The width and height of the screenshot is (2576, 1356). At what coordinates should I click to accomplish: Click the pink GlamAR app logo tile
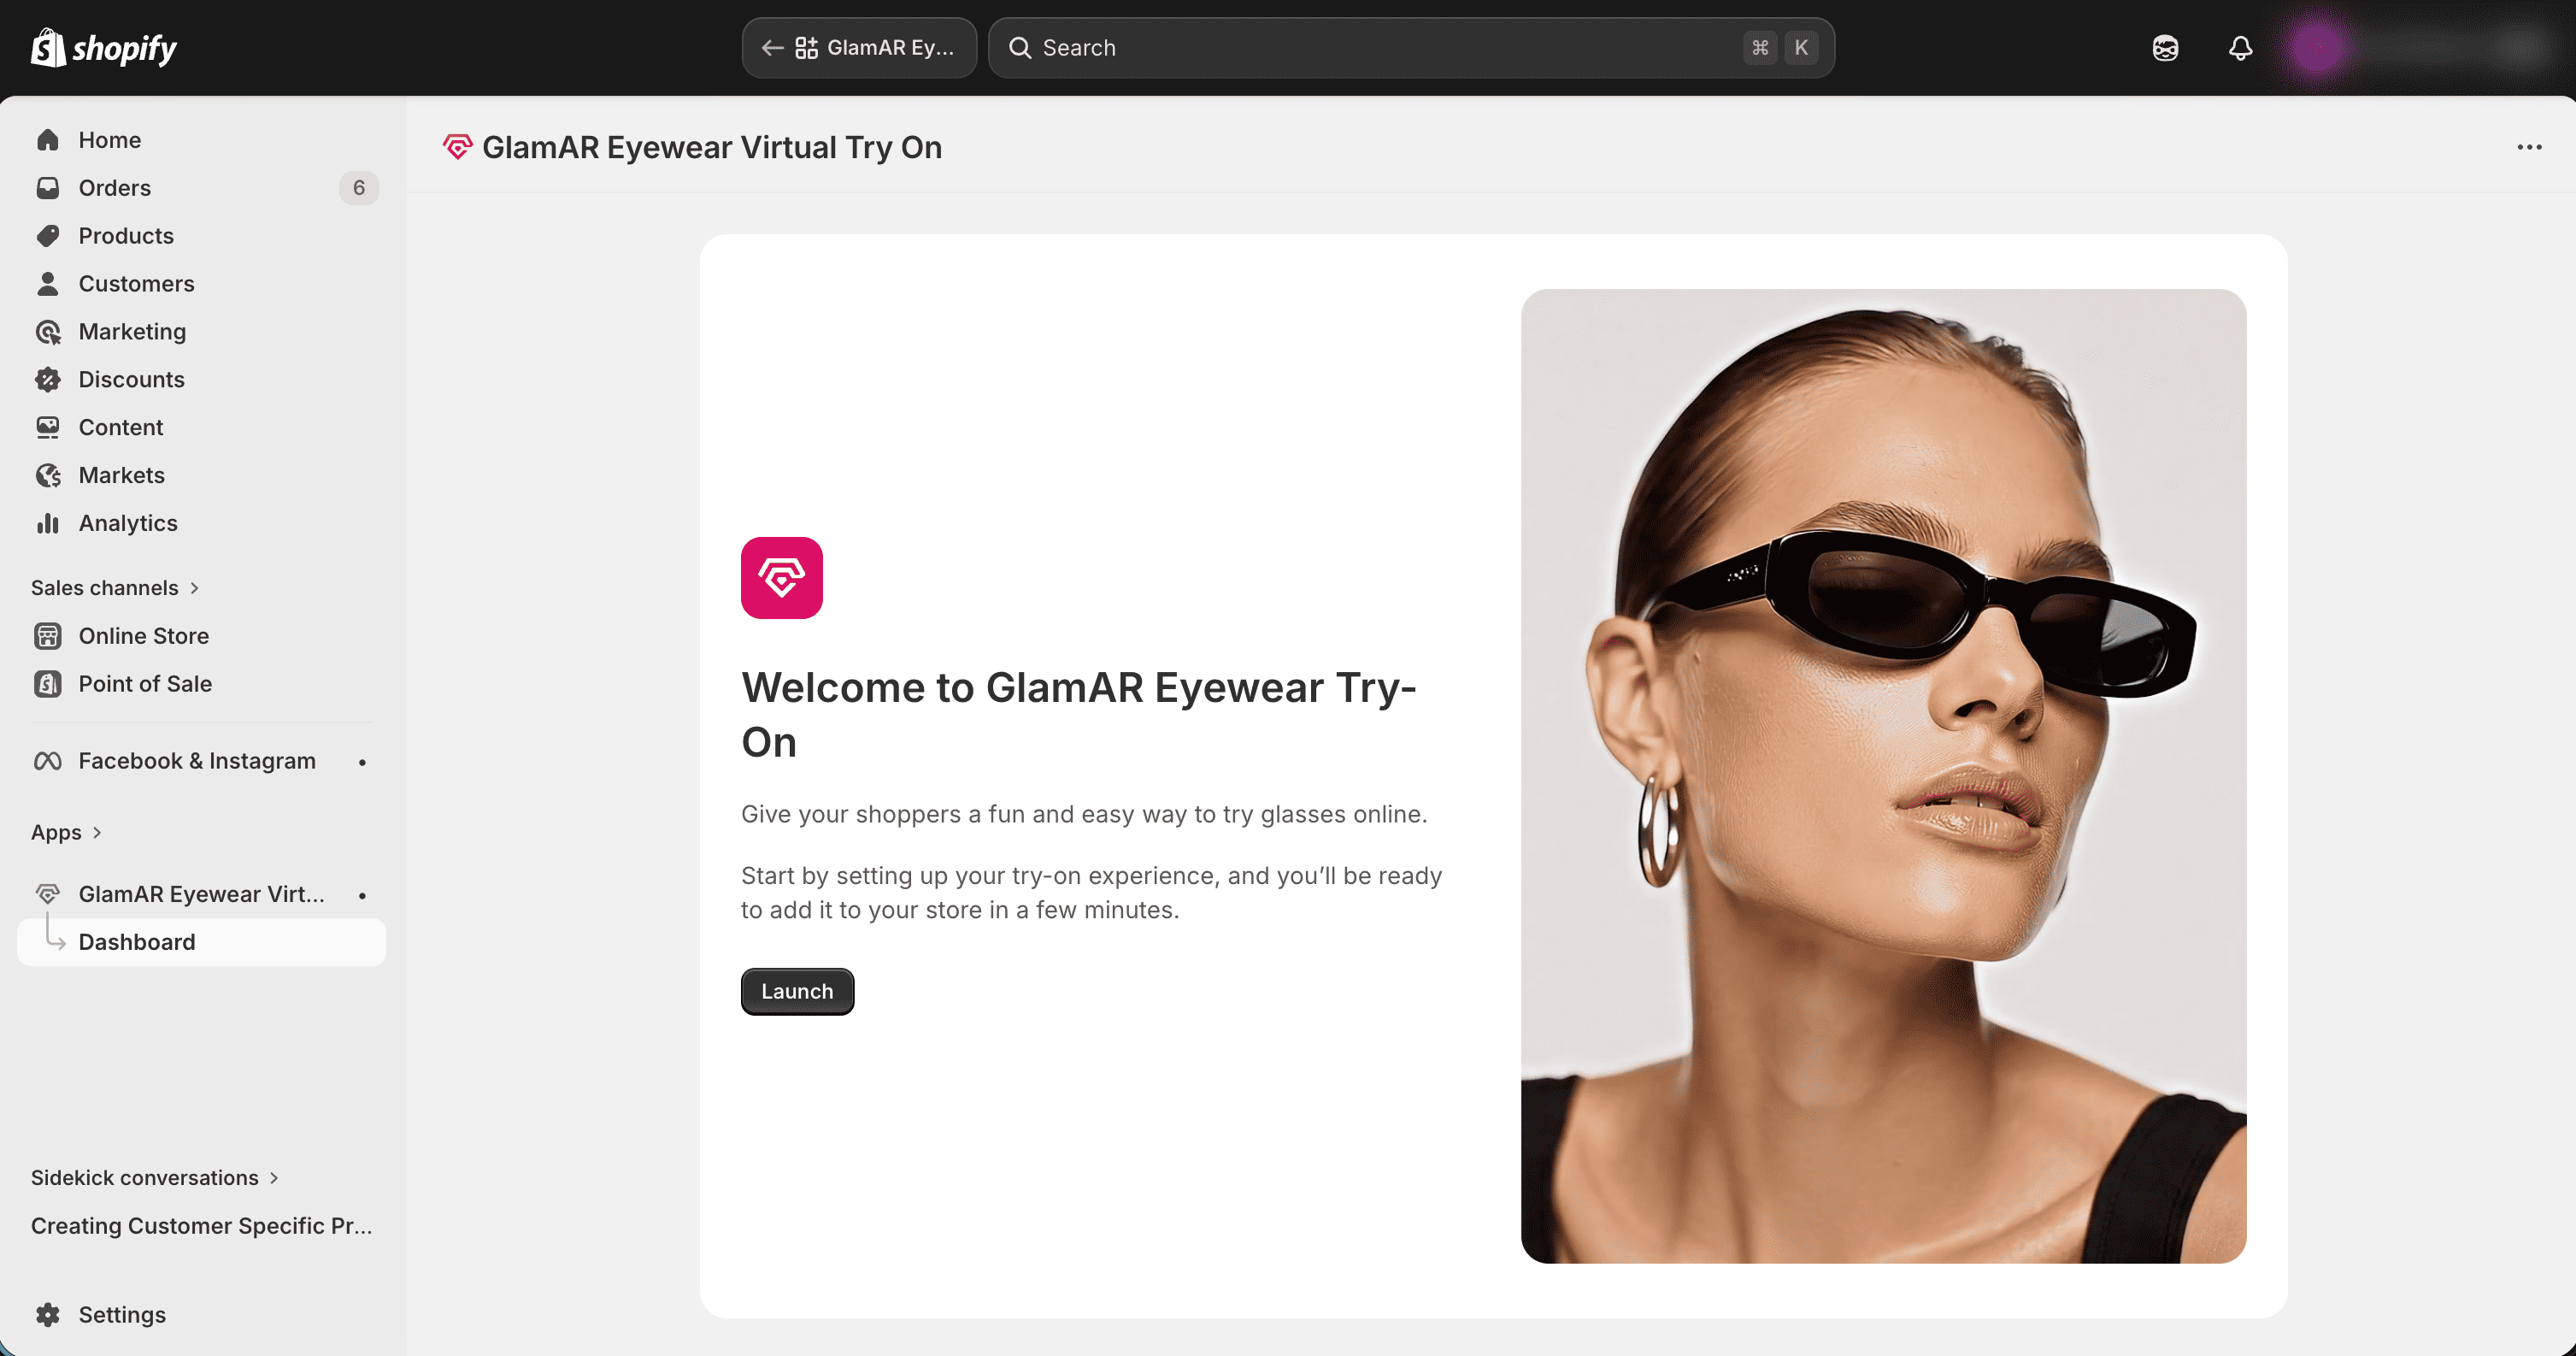pos(781,577)
